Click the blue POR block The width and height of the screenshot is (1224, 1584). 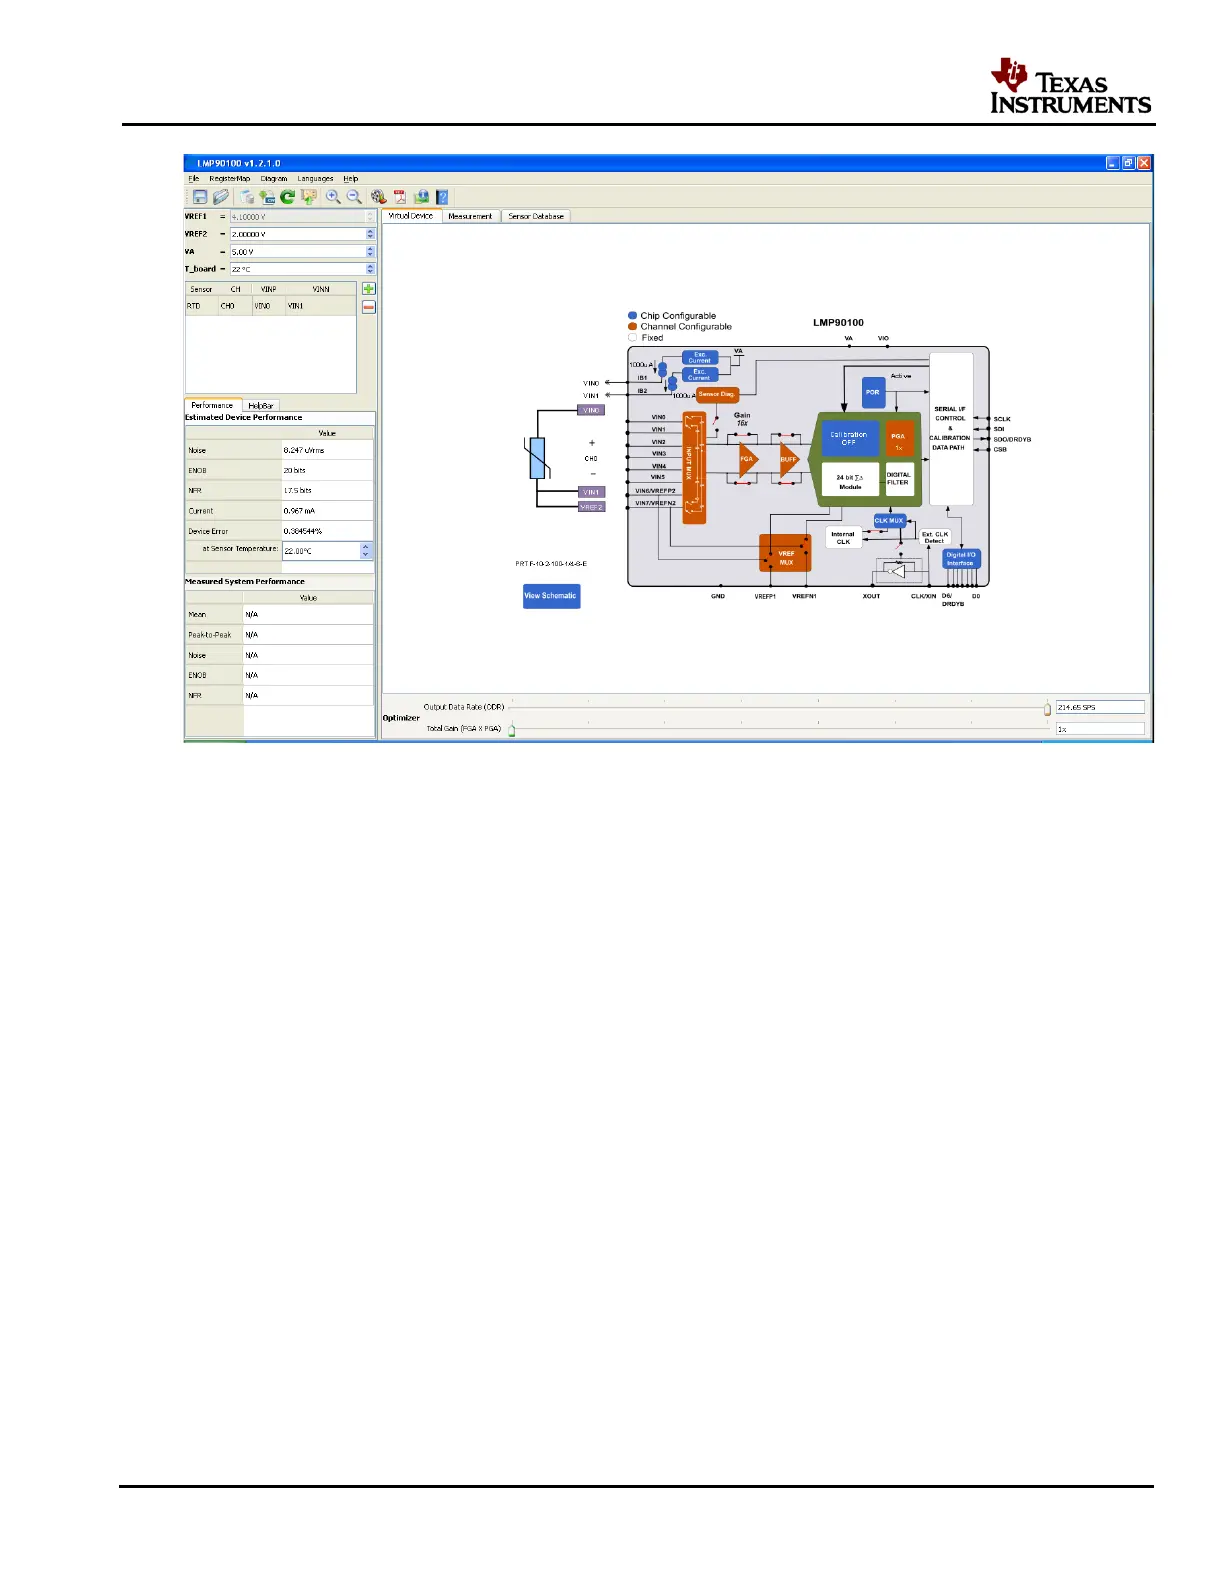(x=873, y=392)
